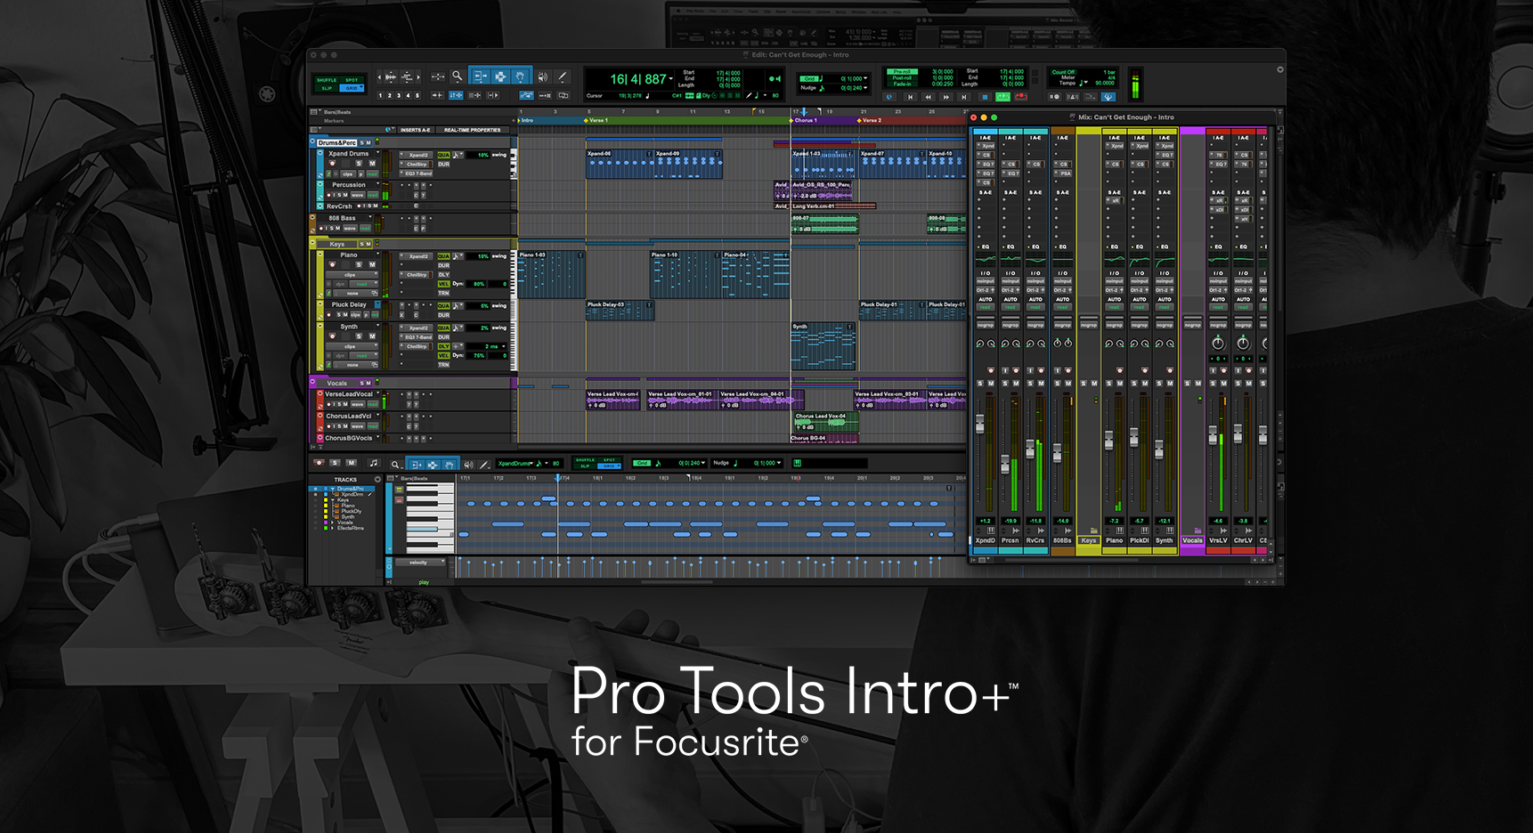The height and width of the screenshot is (833, 1533).
Task: Arm the transport Record button
Action: click(x=1021, y=97)
